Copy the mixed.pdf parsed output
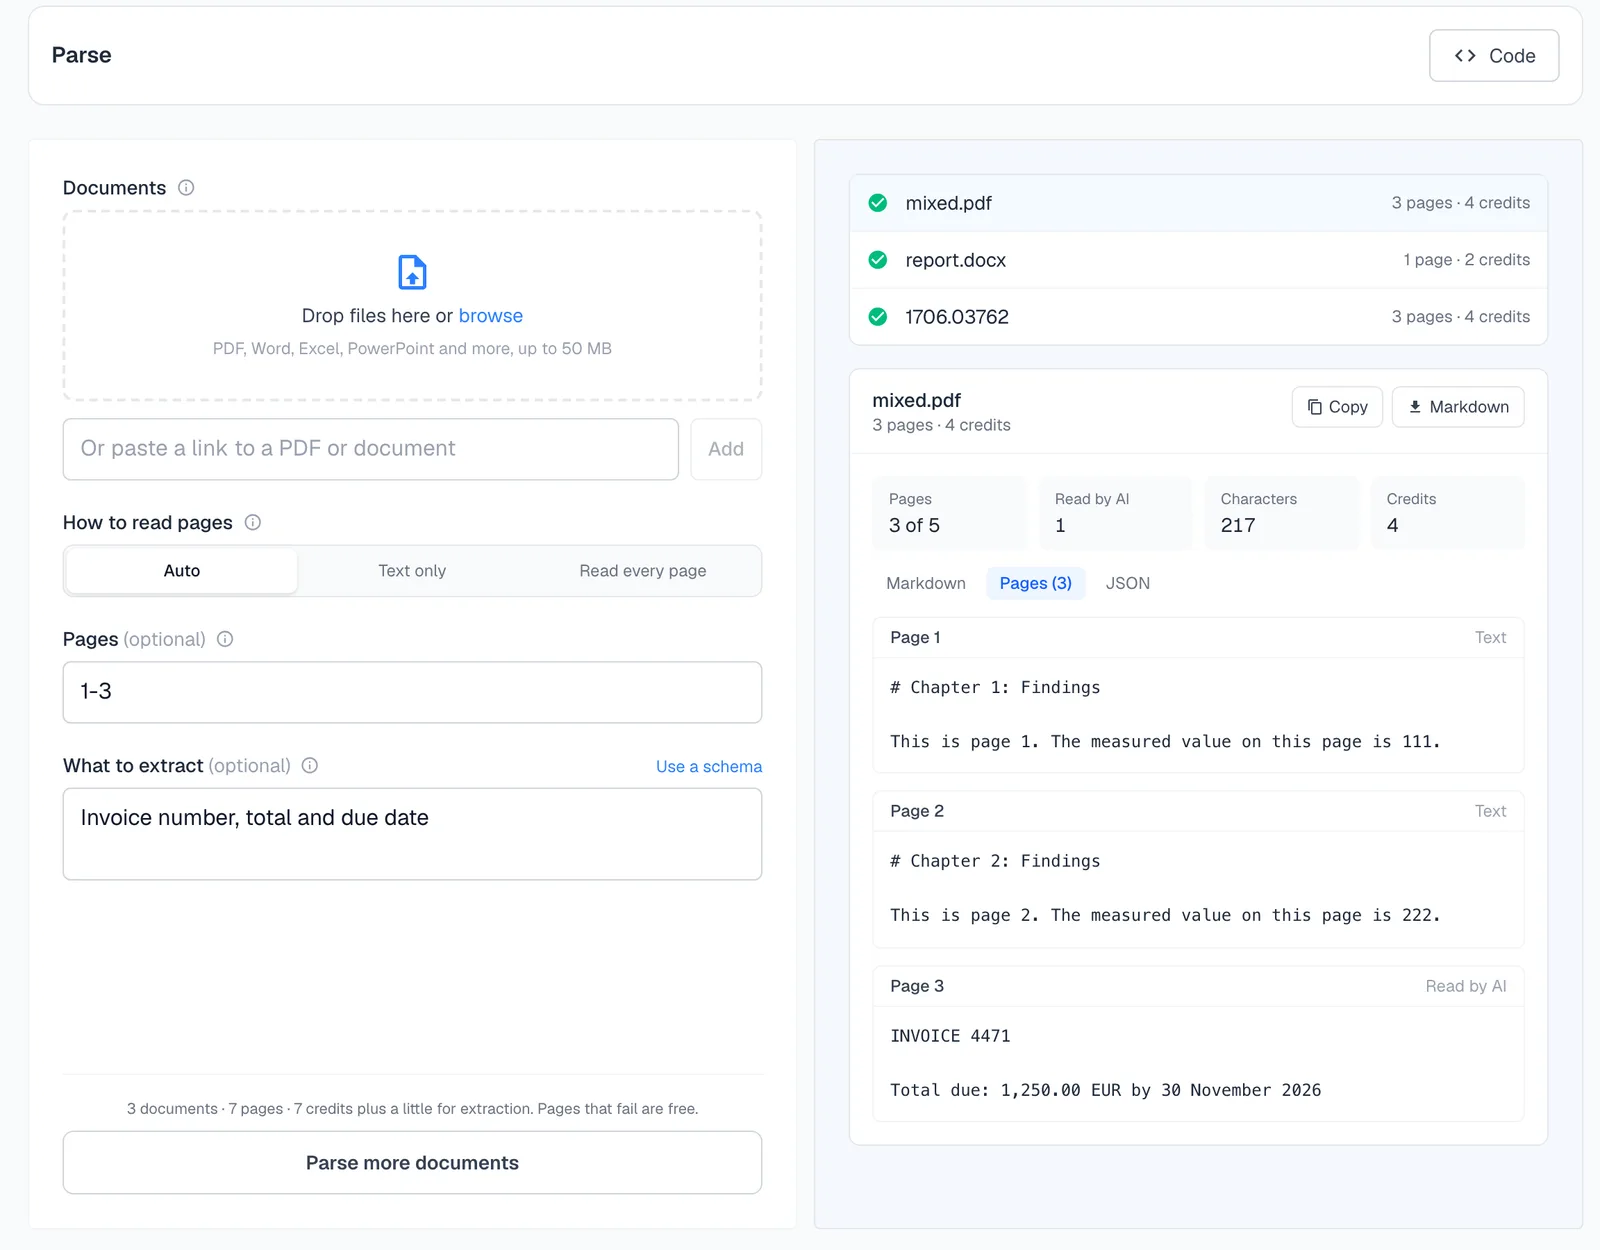Screen dimensions: 1600x1250 [1337, 407]
